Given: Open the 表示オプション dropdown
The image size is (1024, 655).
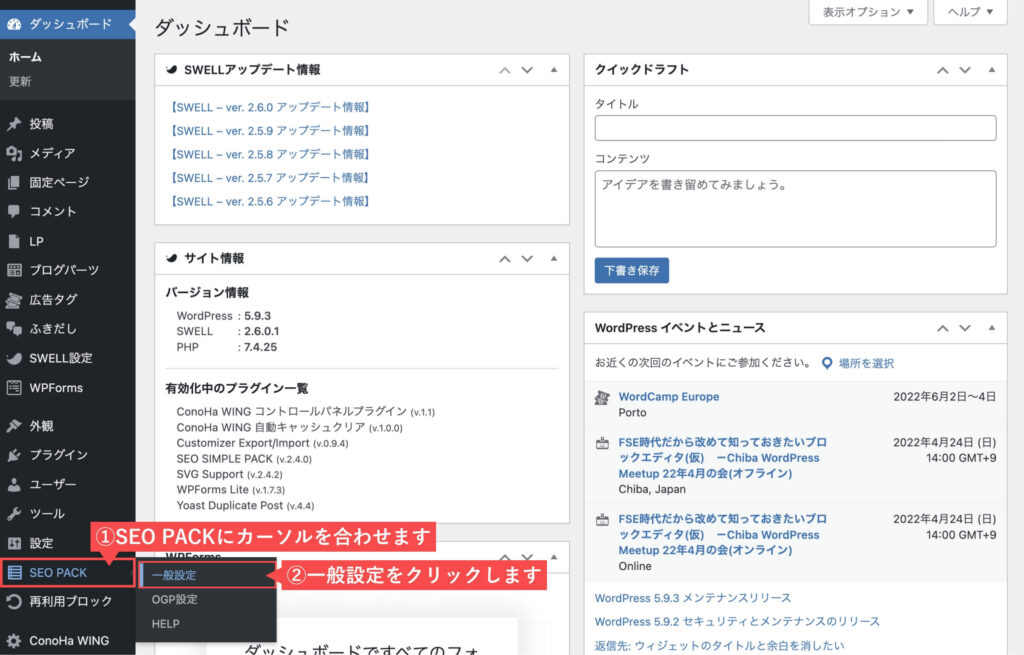Looking at the screenshot, I should (x=868, y=12).
